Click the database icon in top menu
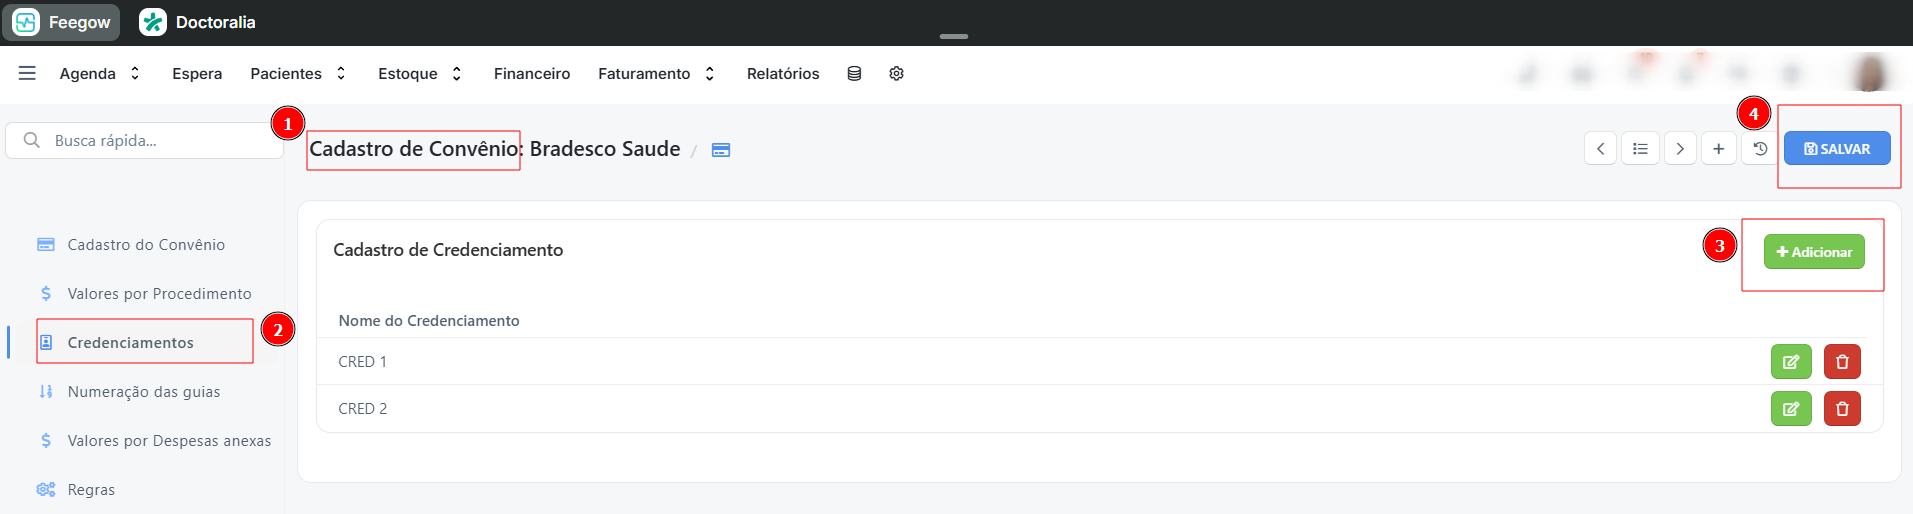Screen dimensions: 1913x514 click(x=854, y=74)
